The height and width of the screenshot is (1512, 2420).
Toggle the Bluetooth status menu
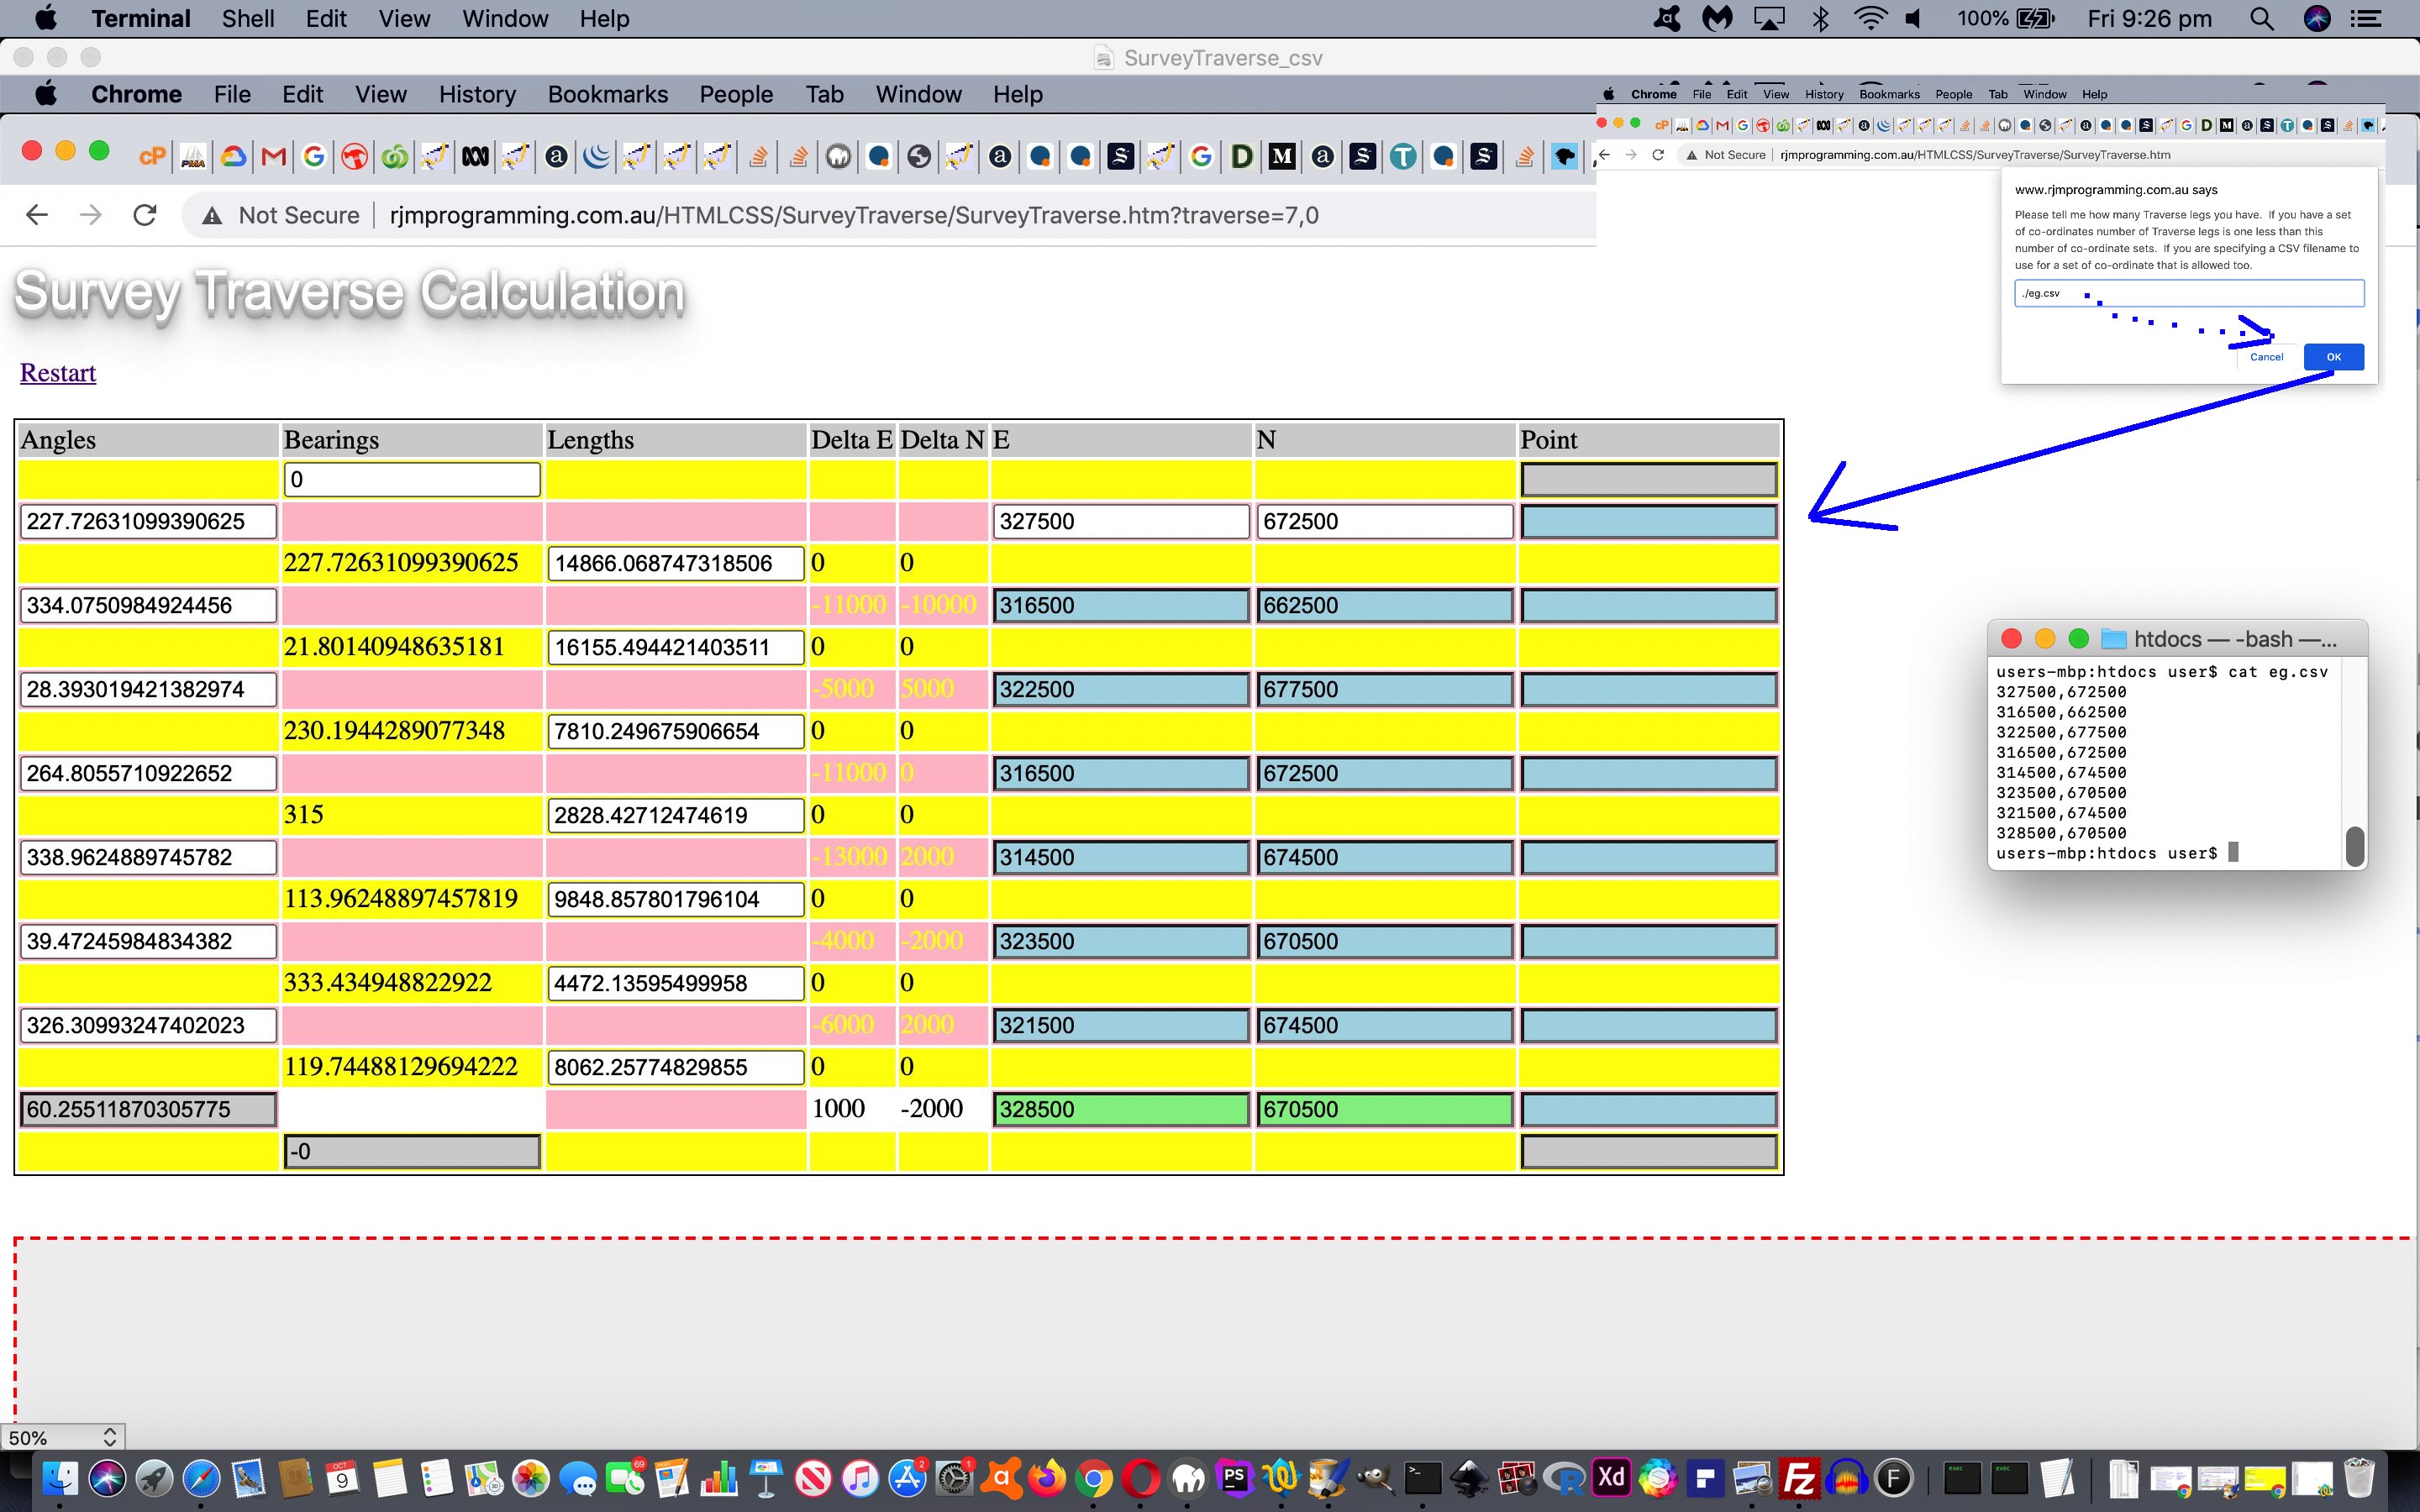click(x=1820, y=19)
